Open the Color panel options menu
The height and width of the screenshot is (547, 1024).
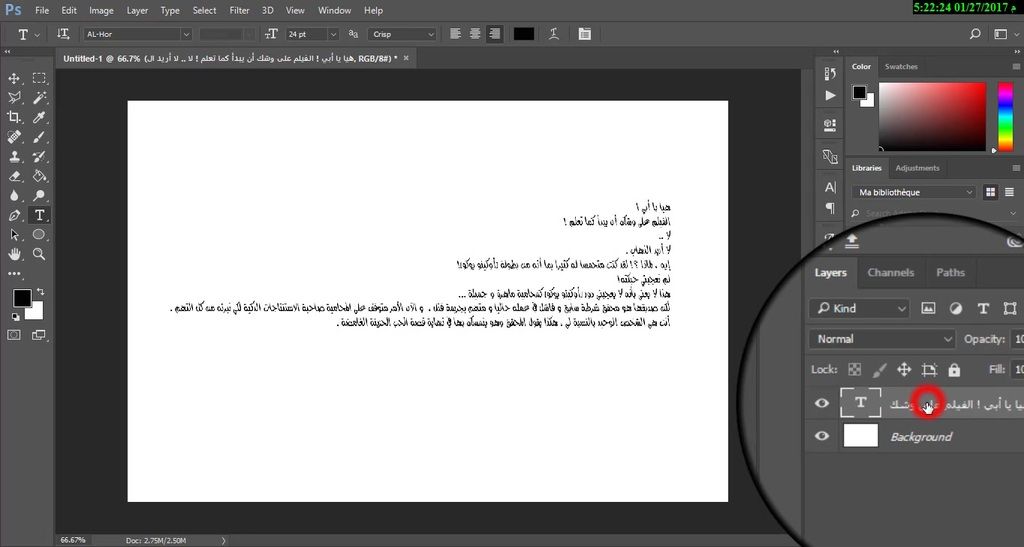pyautogui.click(x=1016, y=67)
